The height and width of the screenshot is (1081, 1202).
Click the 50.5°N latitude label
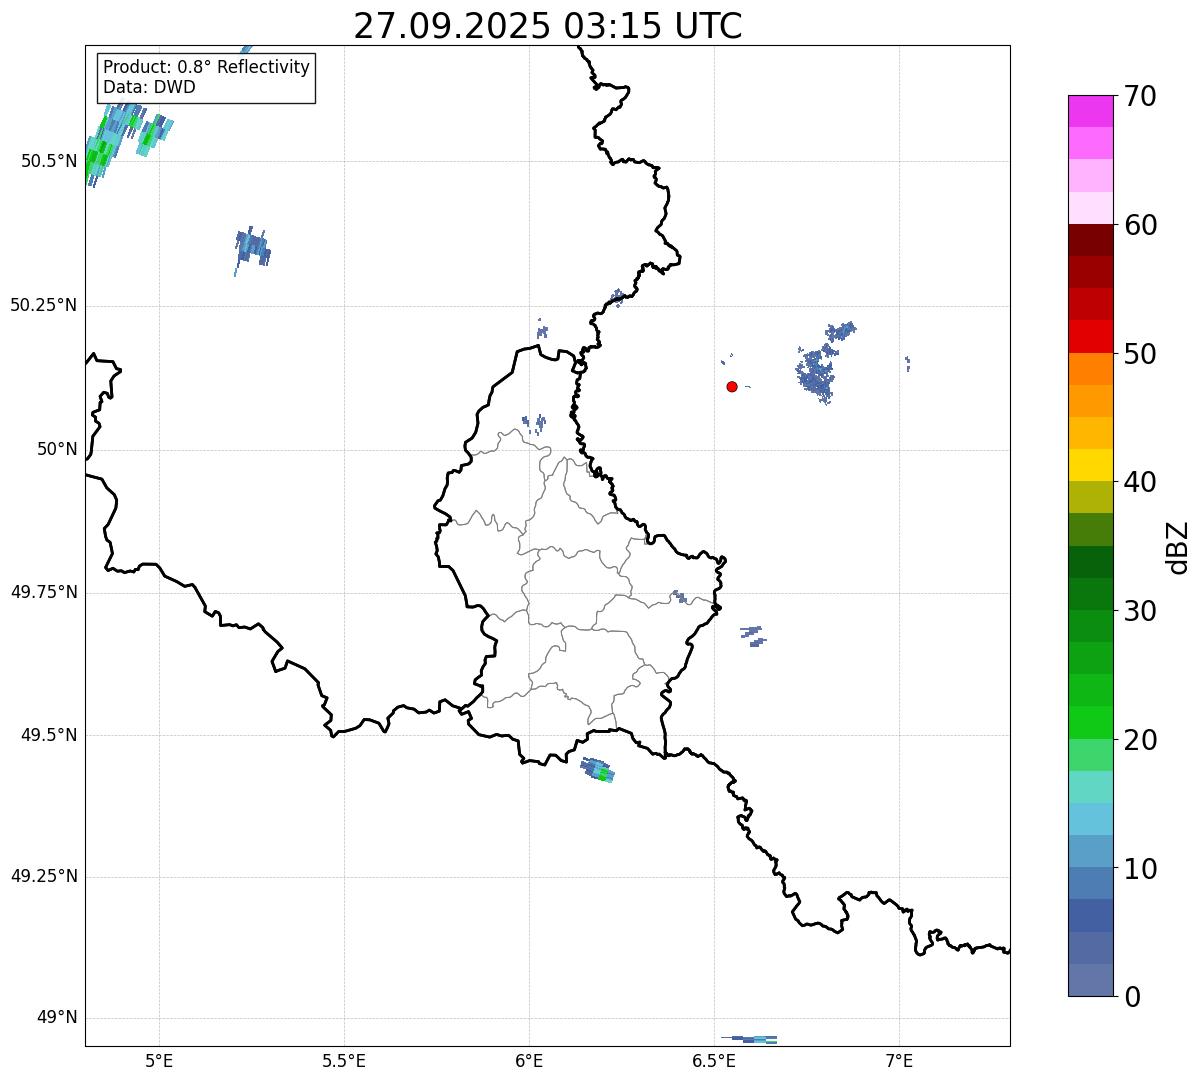pos(49,161)
